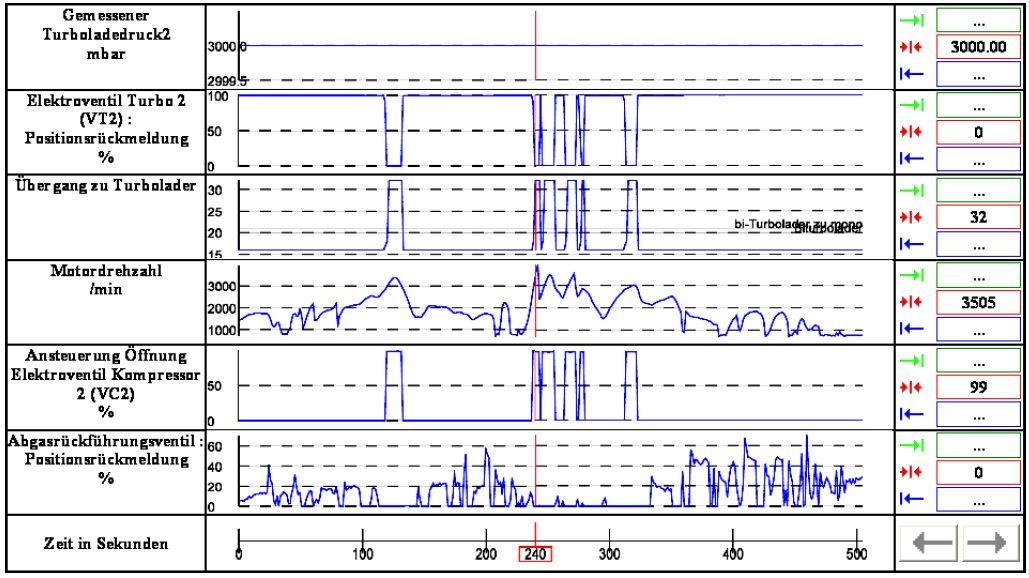This screenshot has width=1029, height=578.
Task: Click the green max field in Abgasrückführungsventil row
Action: click(x=978, y=446)
